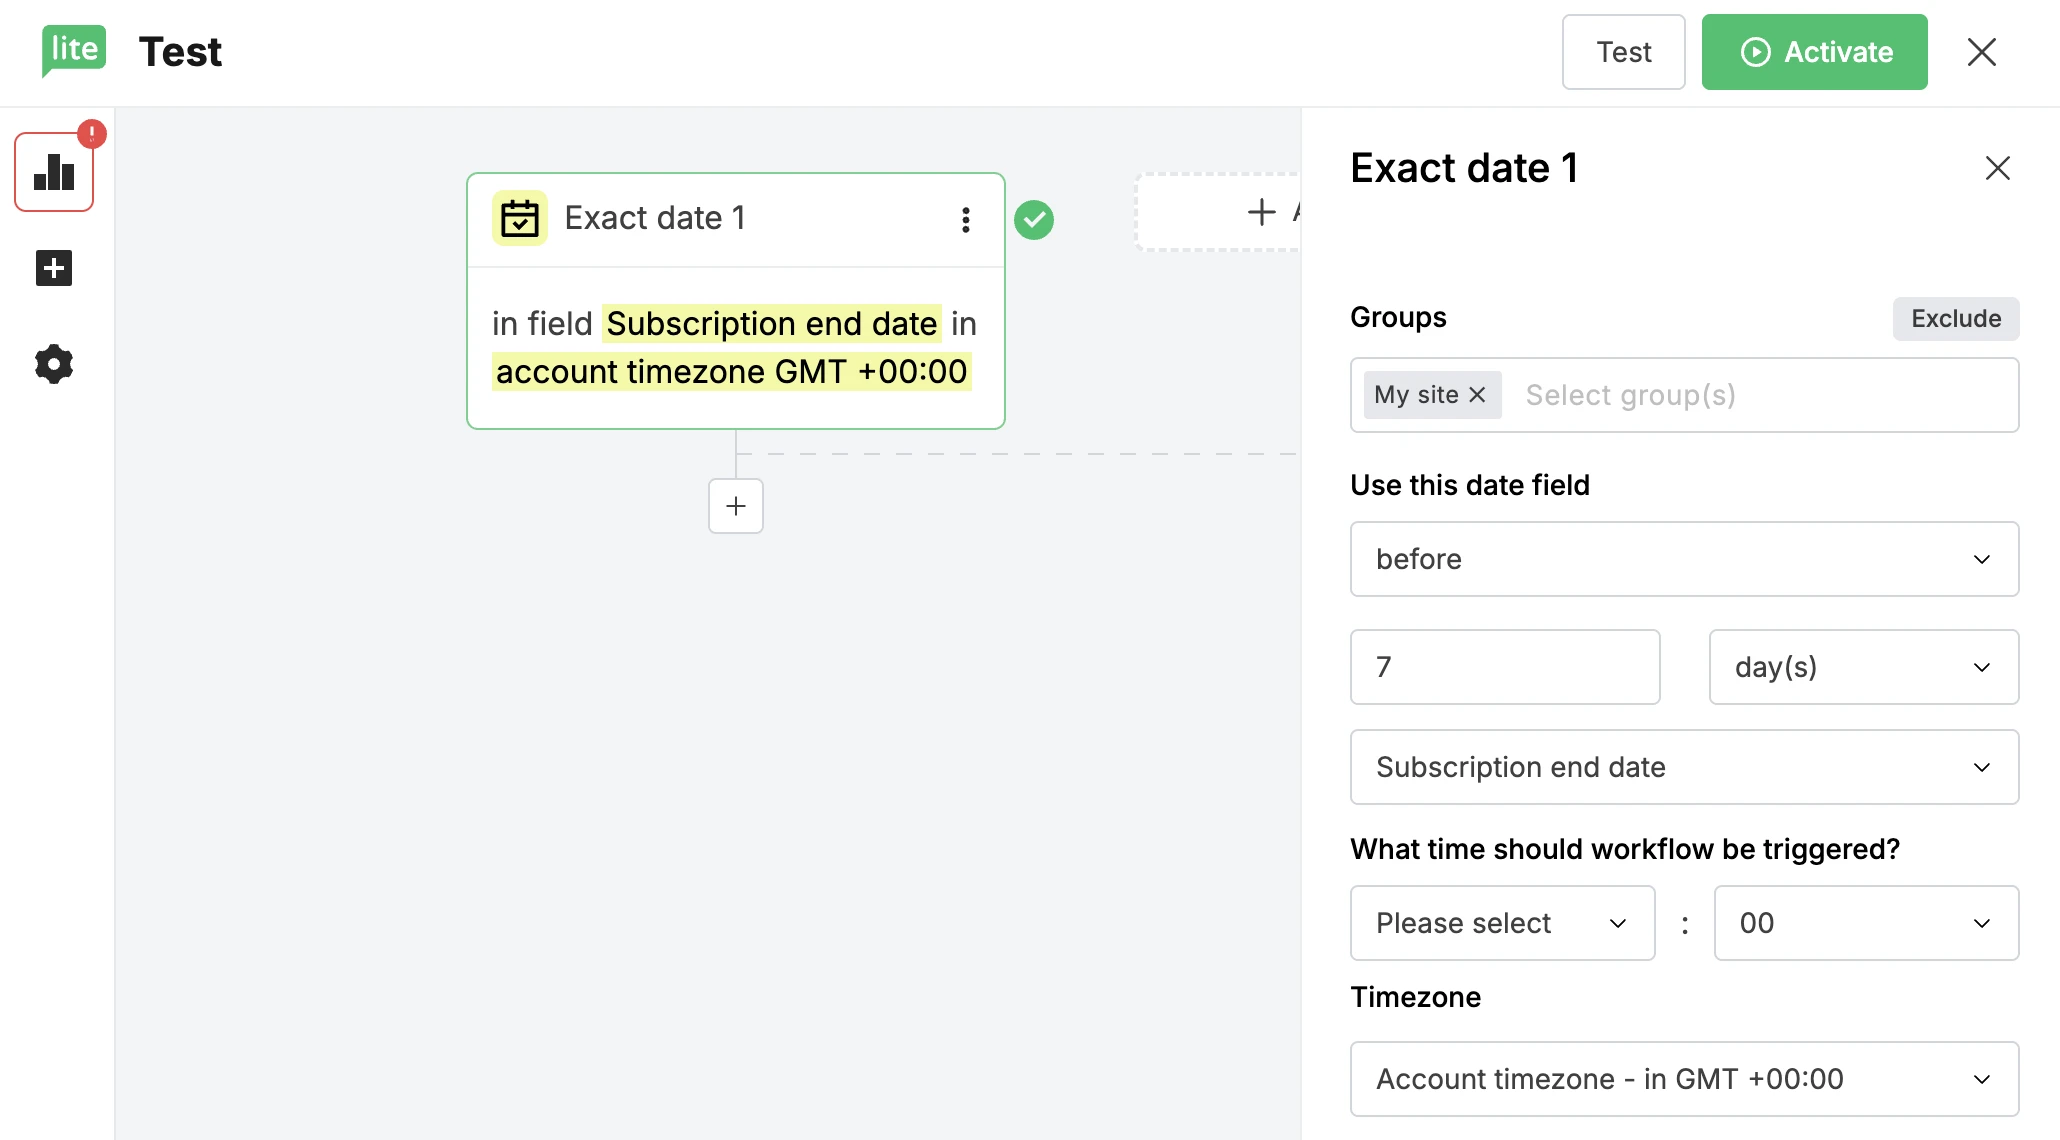Select the Exact date 1 trigger card title

[655, 218]
